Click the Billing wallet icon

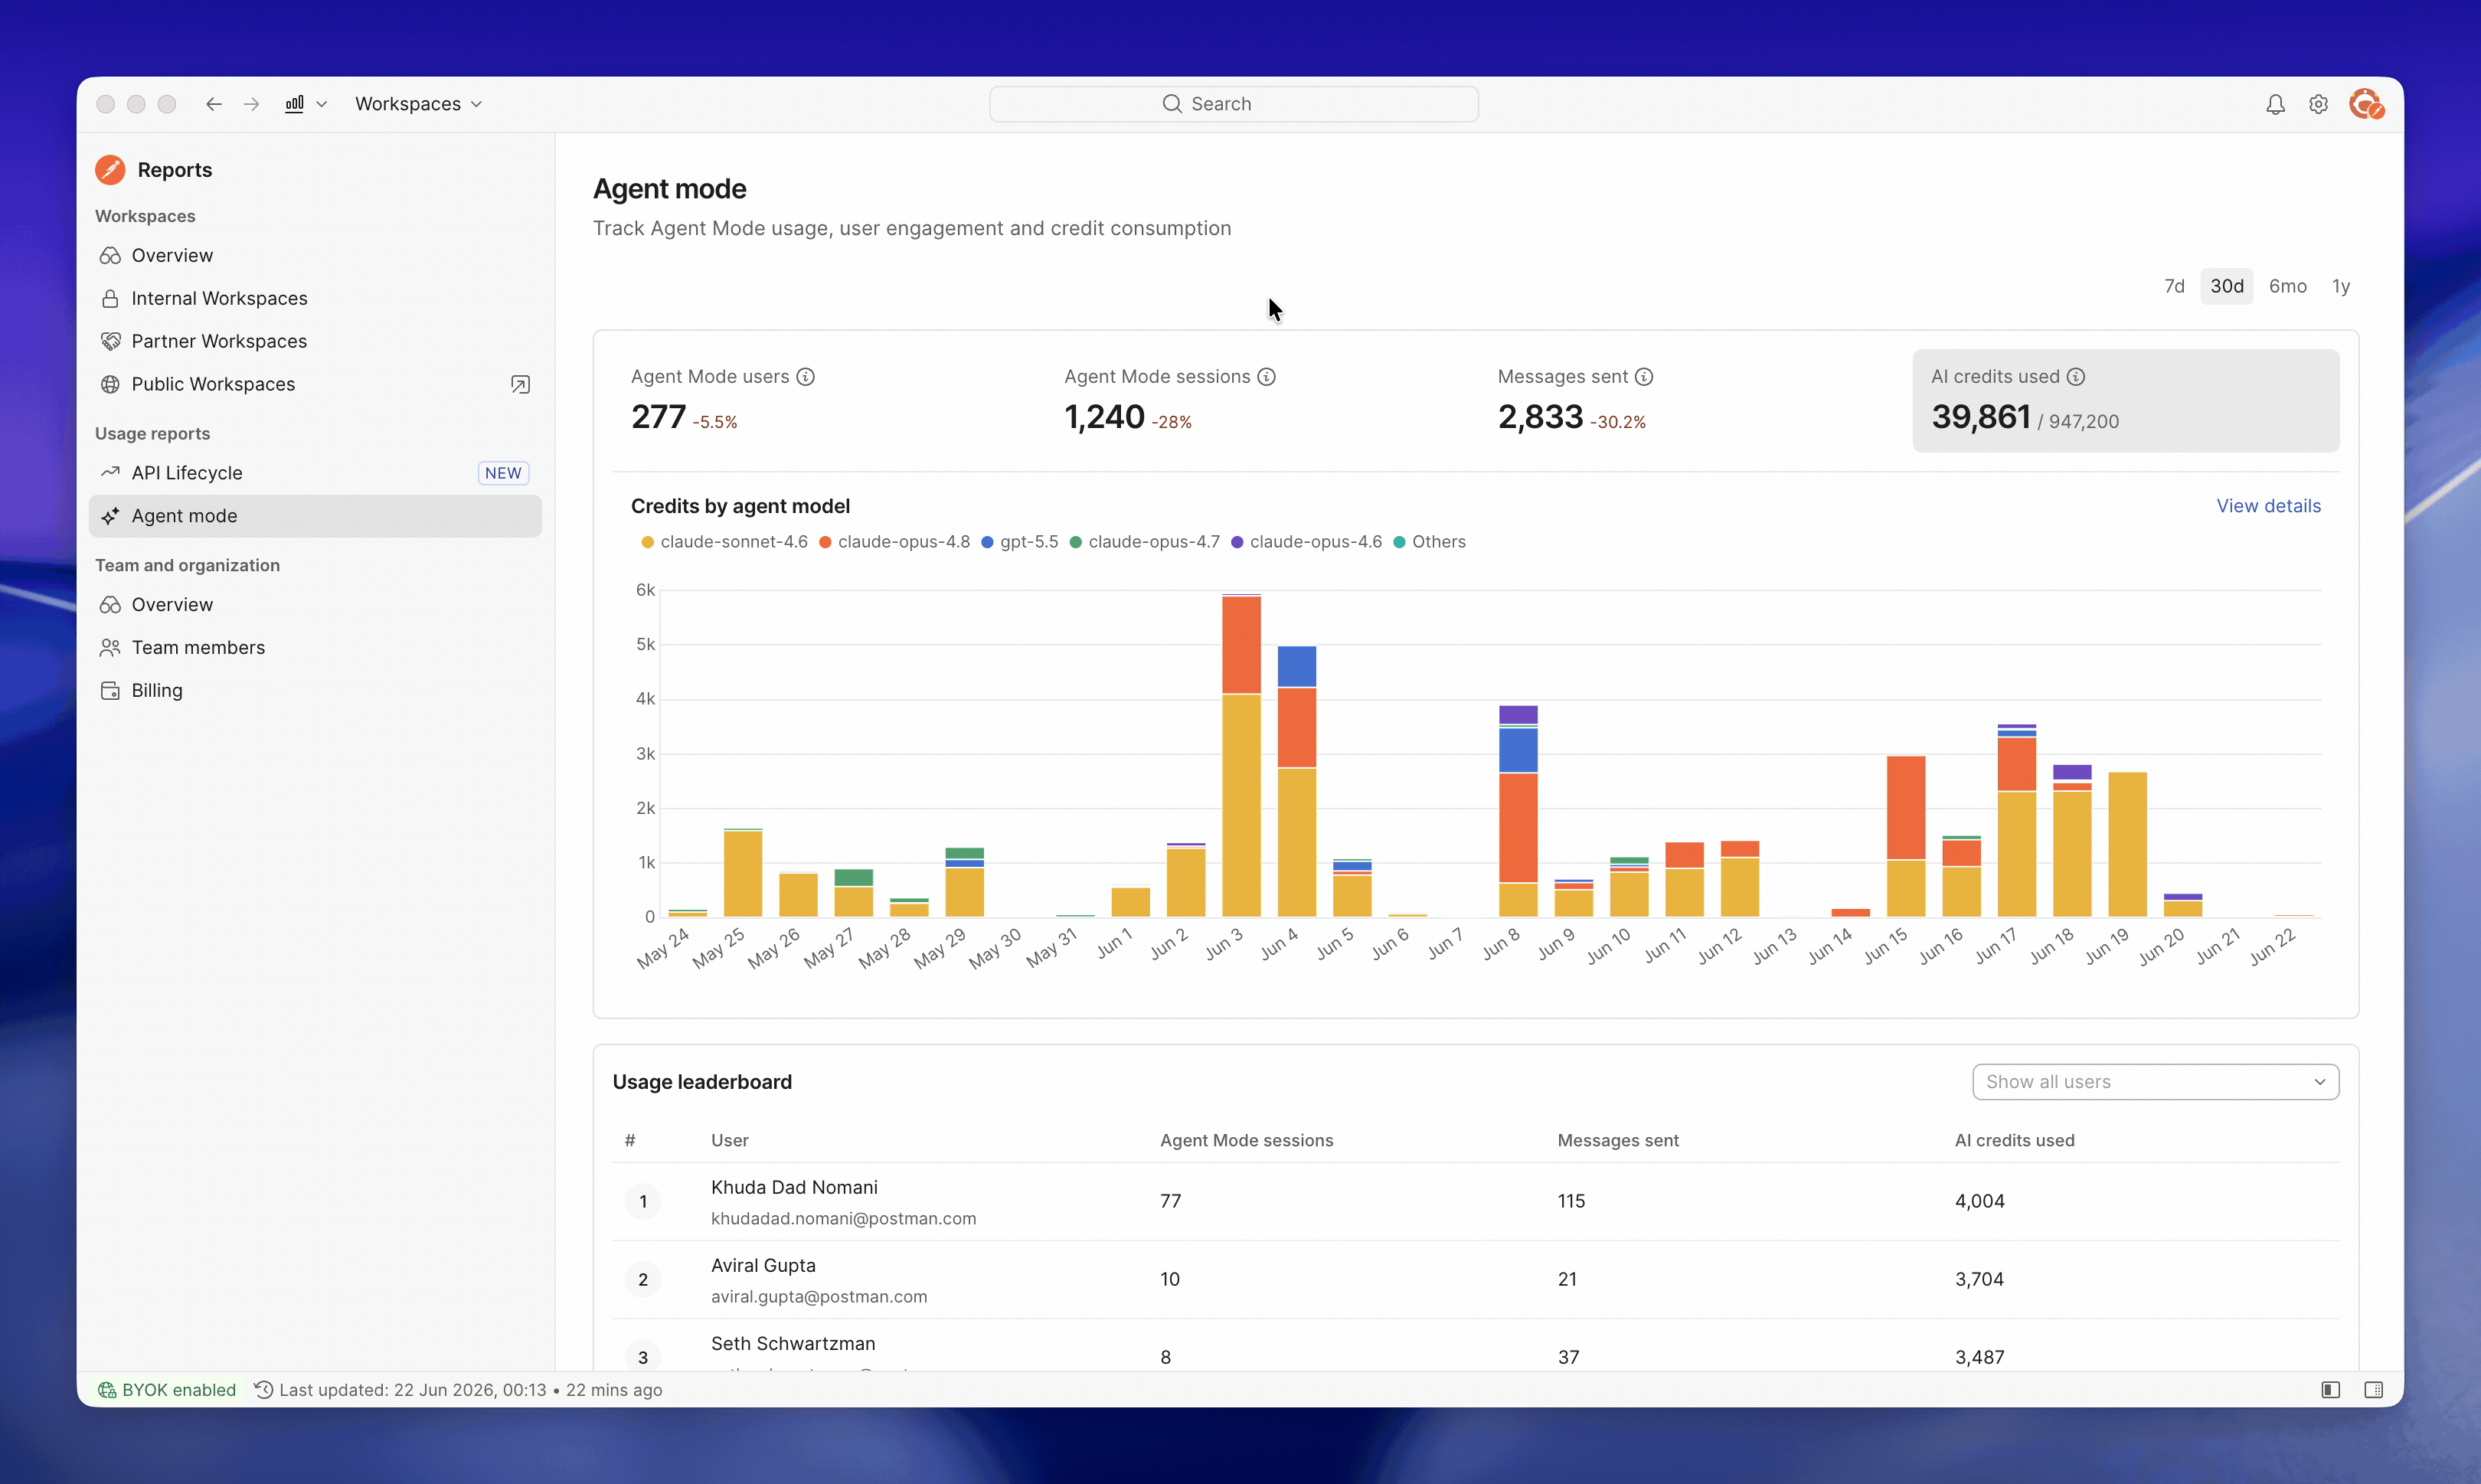point(110,690)
